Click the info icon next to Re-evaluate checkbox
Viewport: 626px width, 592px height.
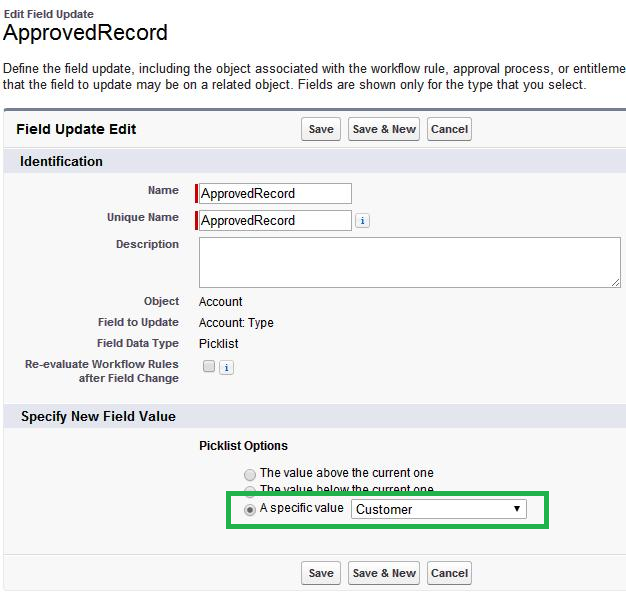226,367
